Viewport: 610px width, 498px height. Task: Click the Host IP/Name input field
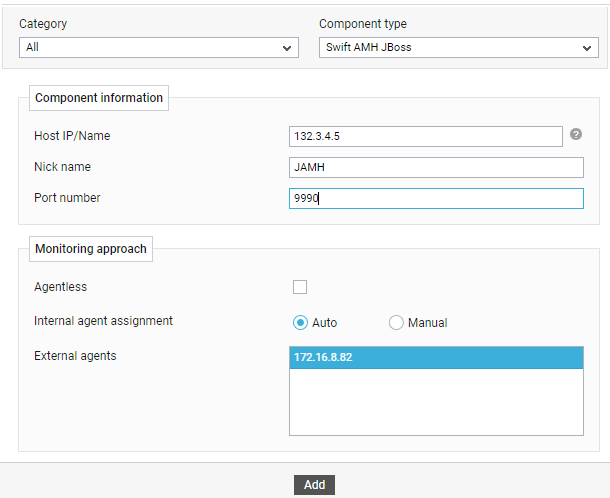point(426,136)
